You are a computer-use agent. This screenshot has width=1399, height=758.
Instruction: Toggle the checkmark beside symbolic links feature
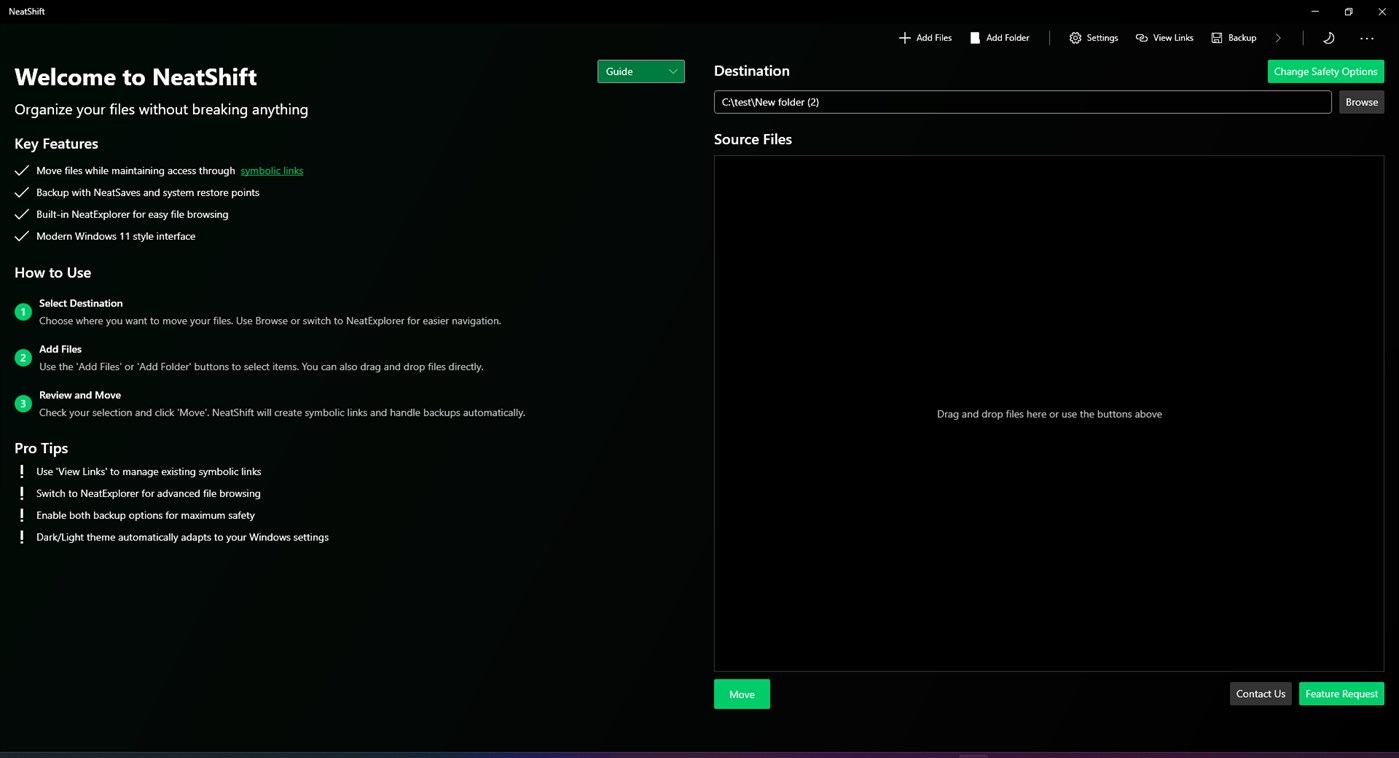(22, 171)
